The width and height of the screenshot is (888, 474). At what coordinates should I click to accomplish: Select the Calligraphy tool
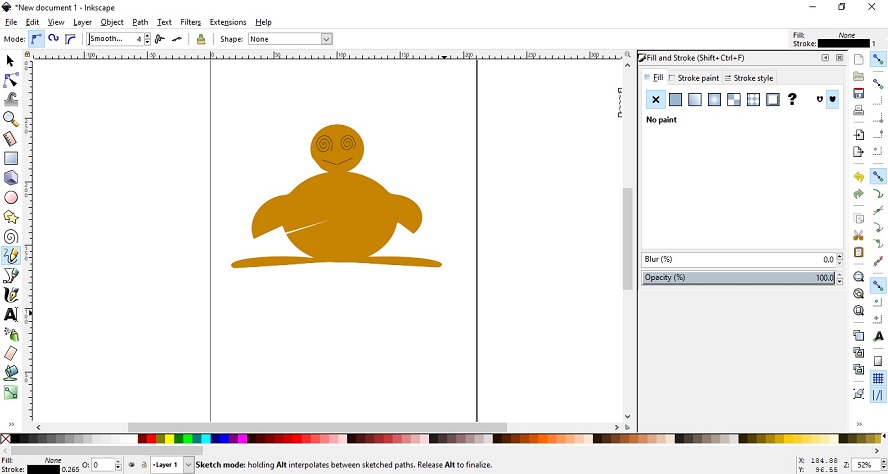11,295
